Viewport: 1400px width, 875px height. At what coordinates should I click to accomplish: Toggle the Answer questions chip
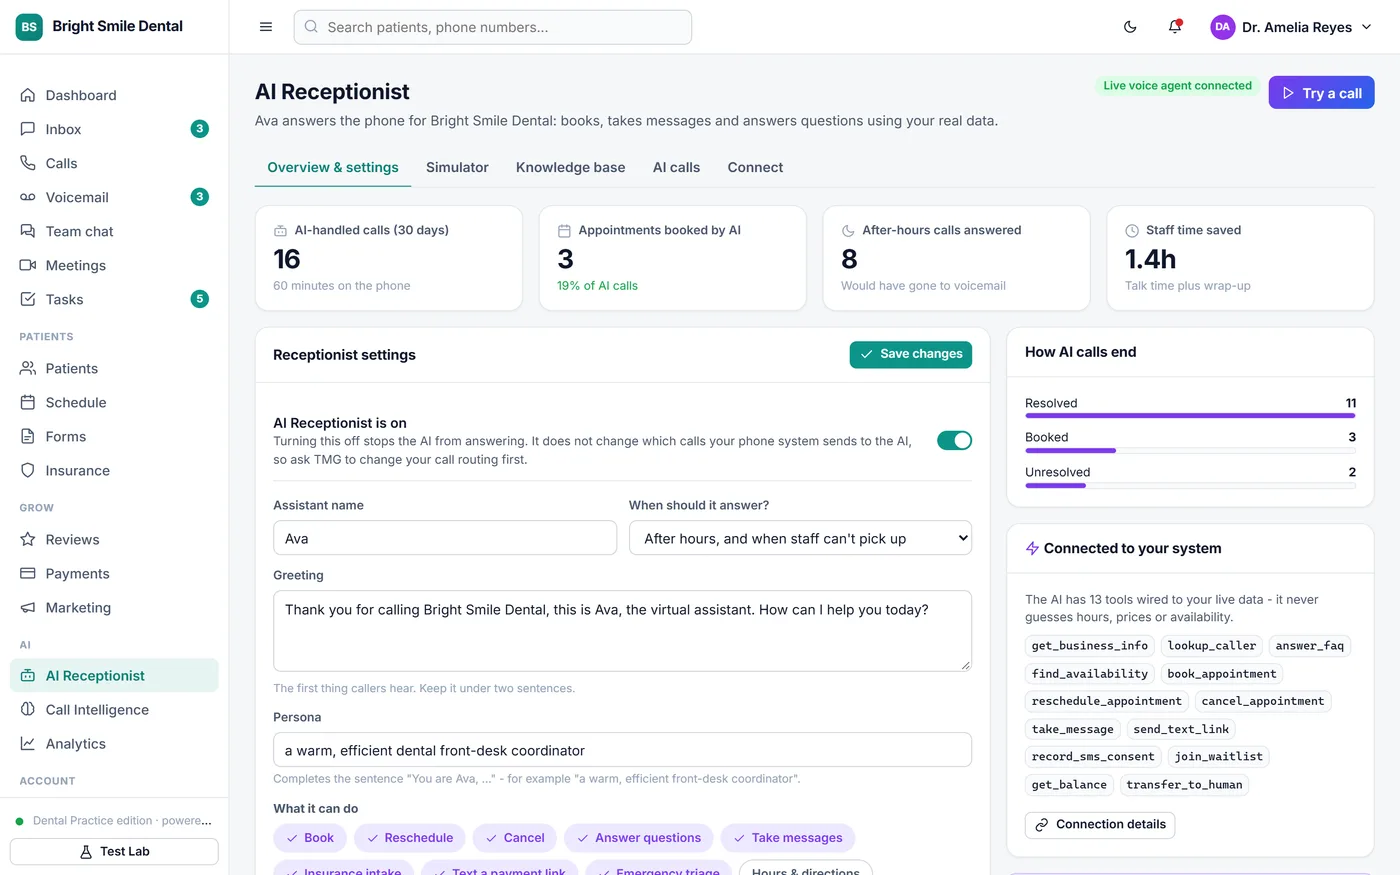pyautogui.click(x=639, y=838)
